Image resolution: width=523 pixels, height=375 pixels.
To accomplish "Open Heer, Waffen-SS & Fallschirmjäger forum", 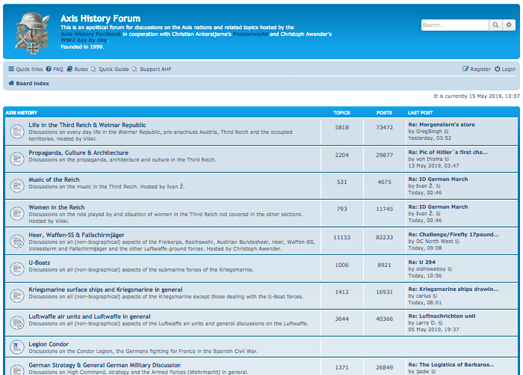I will click(76, 235).
